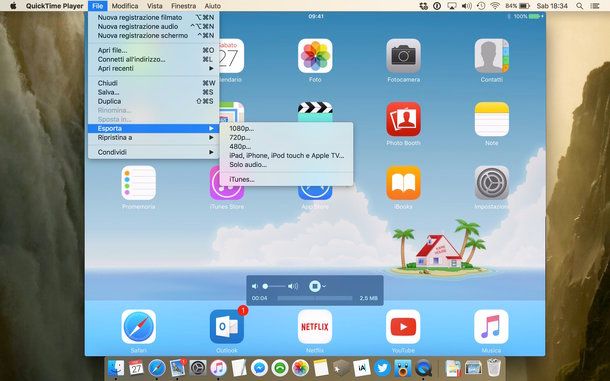Tap the Note app icon on iPad
The image size is (610, 381).
pyautogui.click(x=492, y=119)
